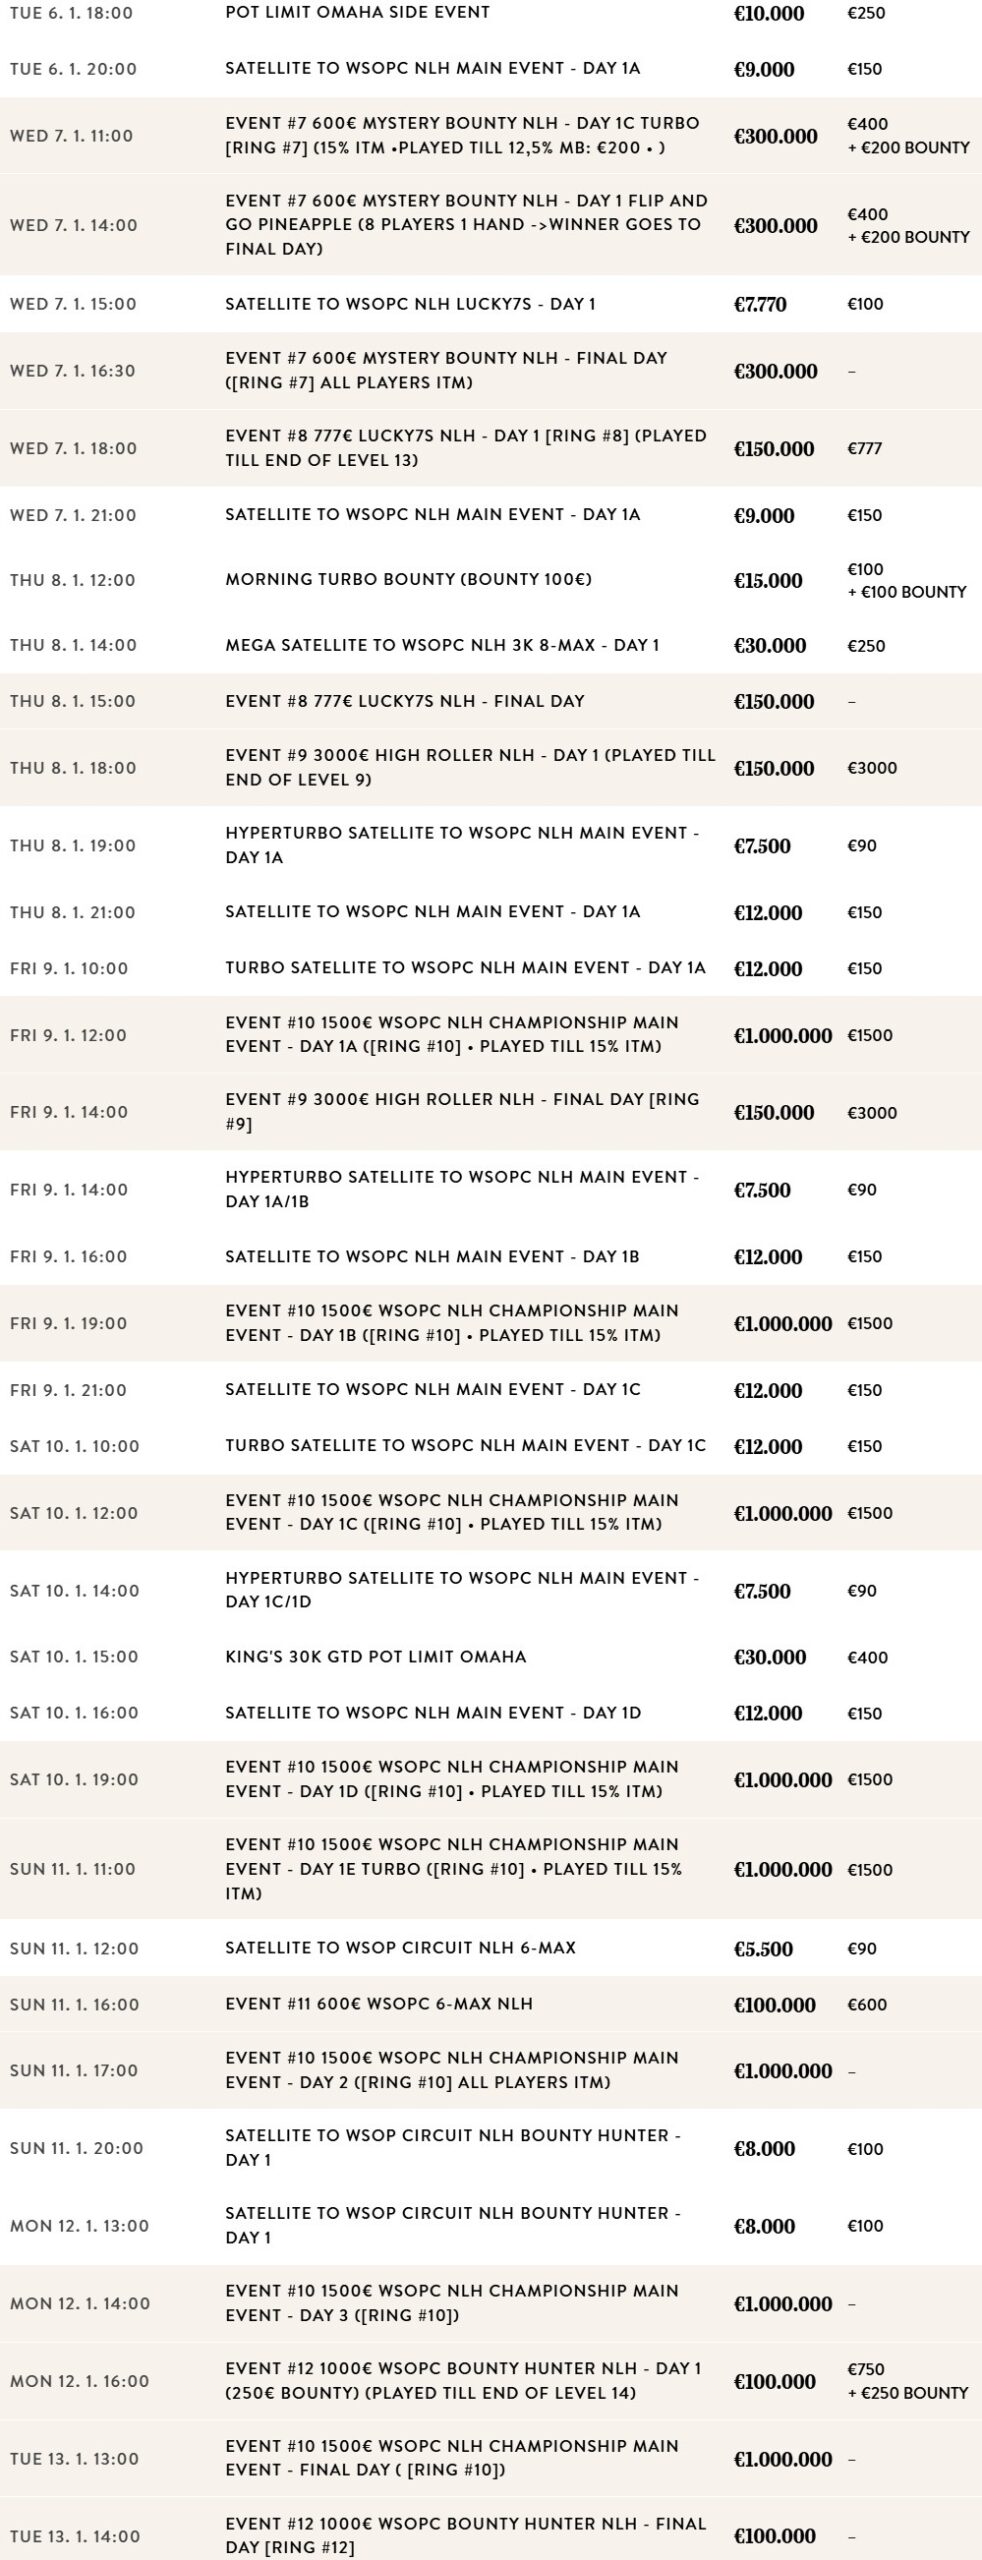The image size is (982, 2560).
Task: Select Event #12 Bounty Hunter Final Day
Action: 465,2536
